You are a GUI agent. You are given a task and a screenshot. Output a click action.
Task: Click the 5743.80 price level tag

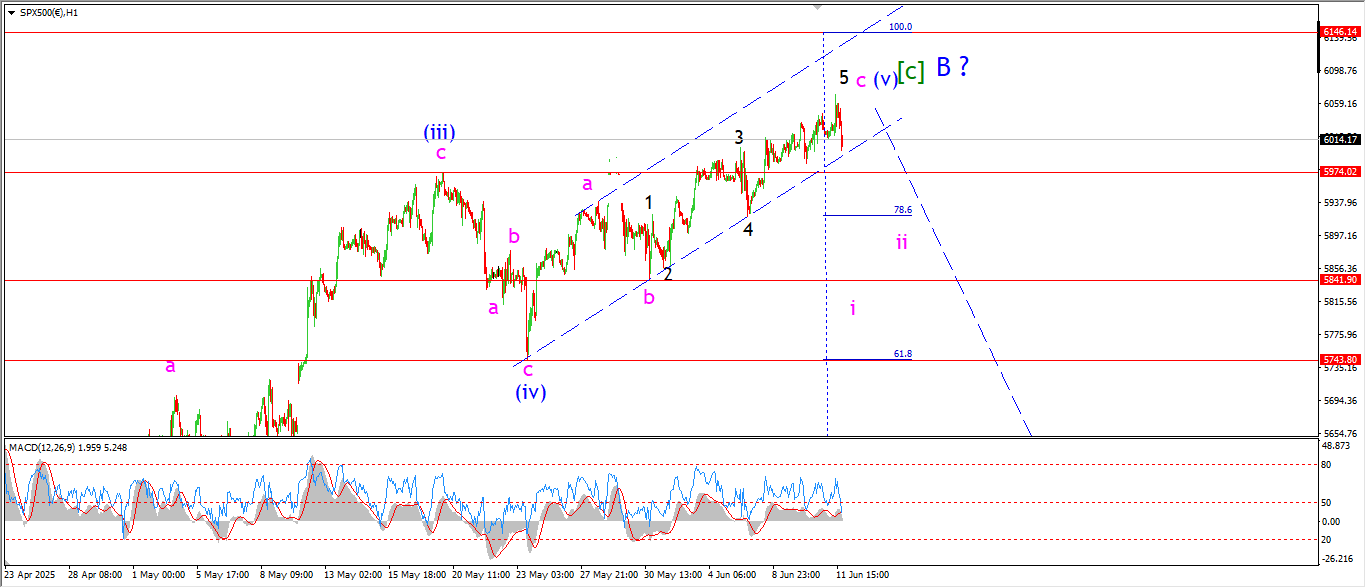[1339, 360]
